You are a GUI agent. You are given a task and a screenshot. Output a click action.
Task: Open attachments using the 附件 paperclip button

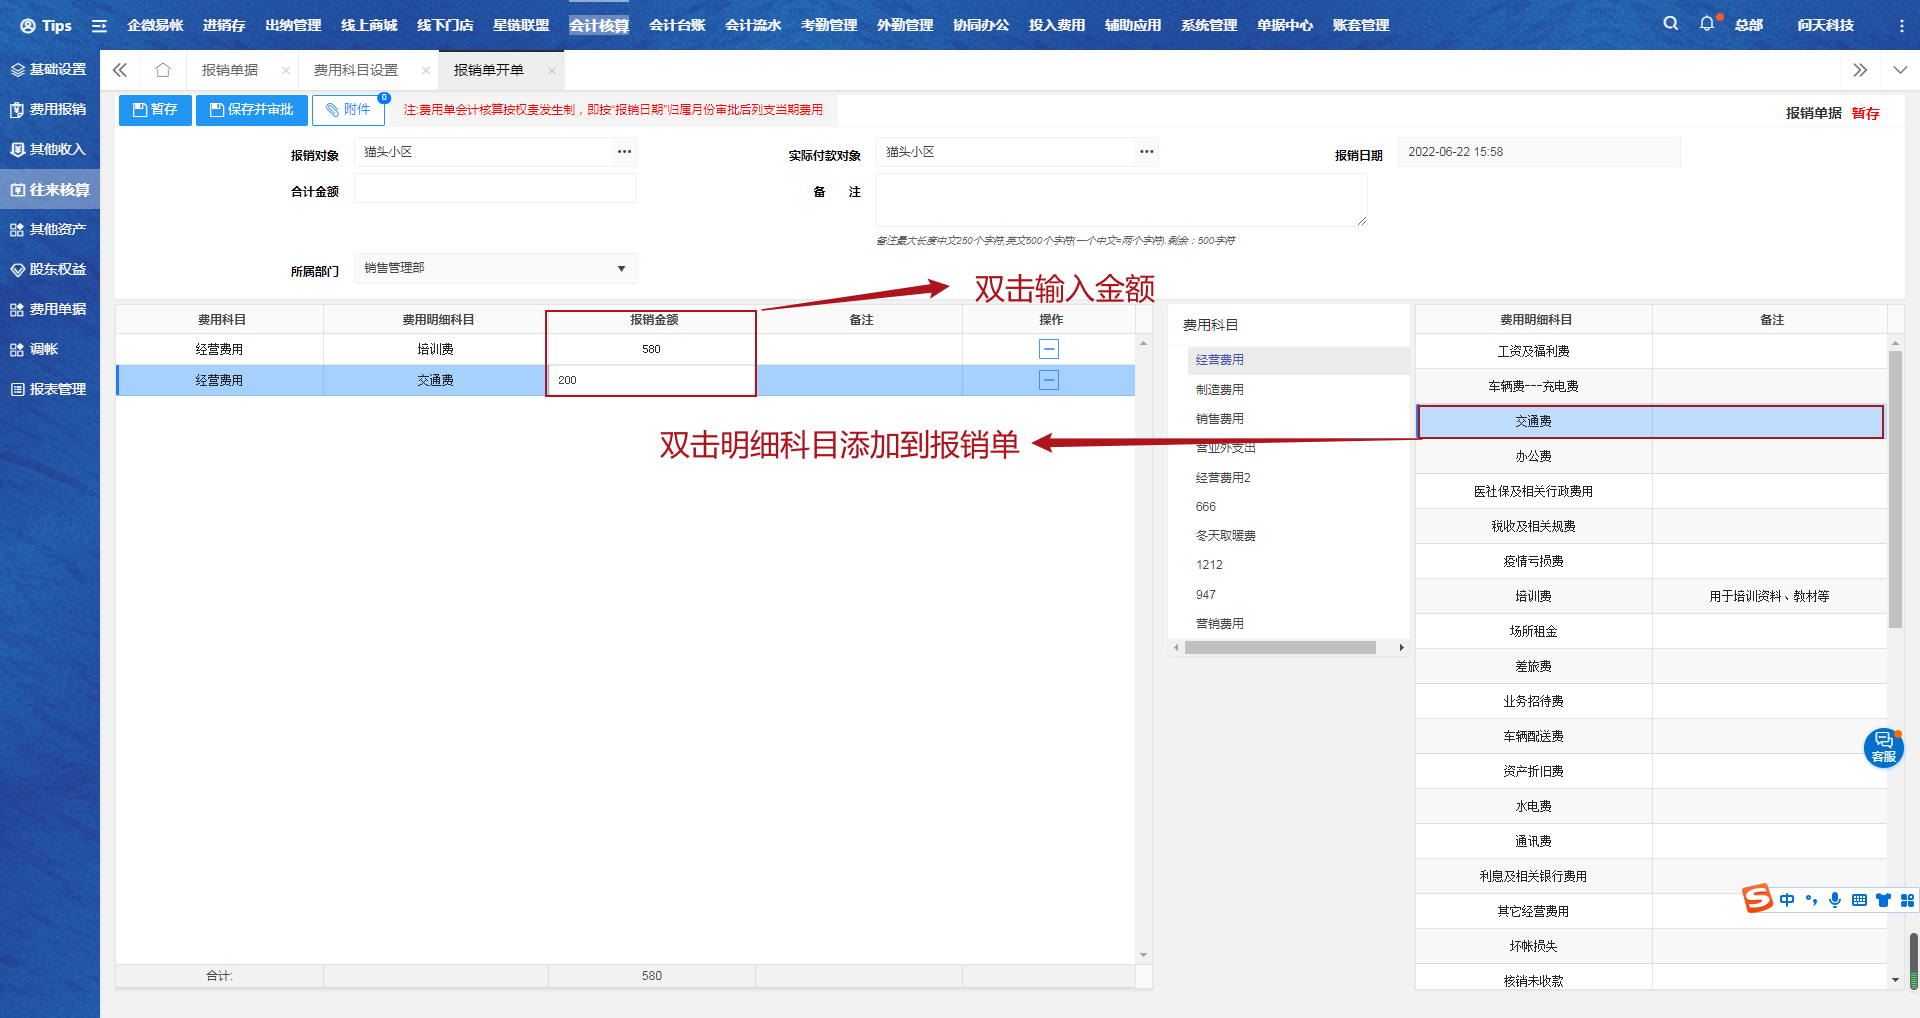pos(348,110)
